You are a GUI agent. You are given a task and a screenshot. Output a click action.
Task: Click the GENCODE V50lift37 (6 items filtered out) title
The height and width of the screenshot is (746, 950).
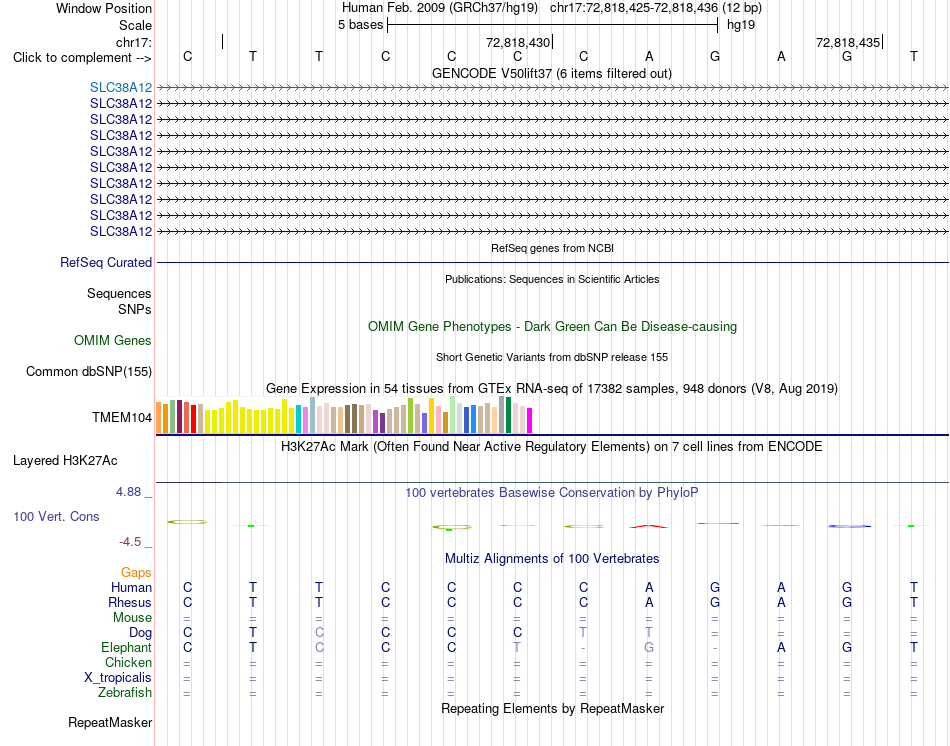click(551, 73)
